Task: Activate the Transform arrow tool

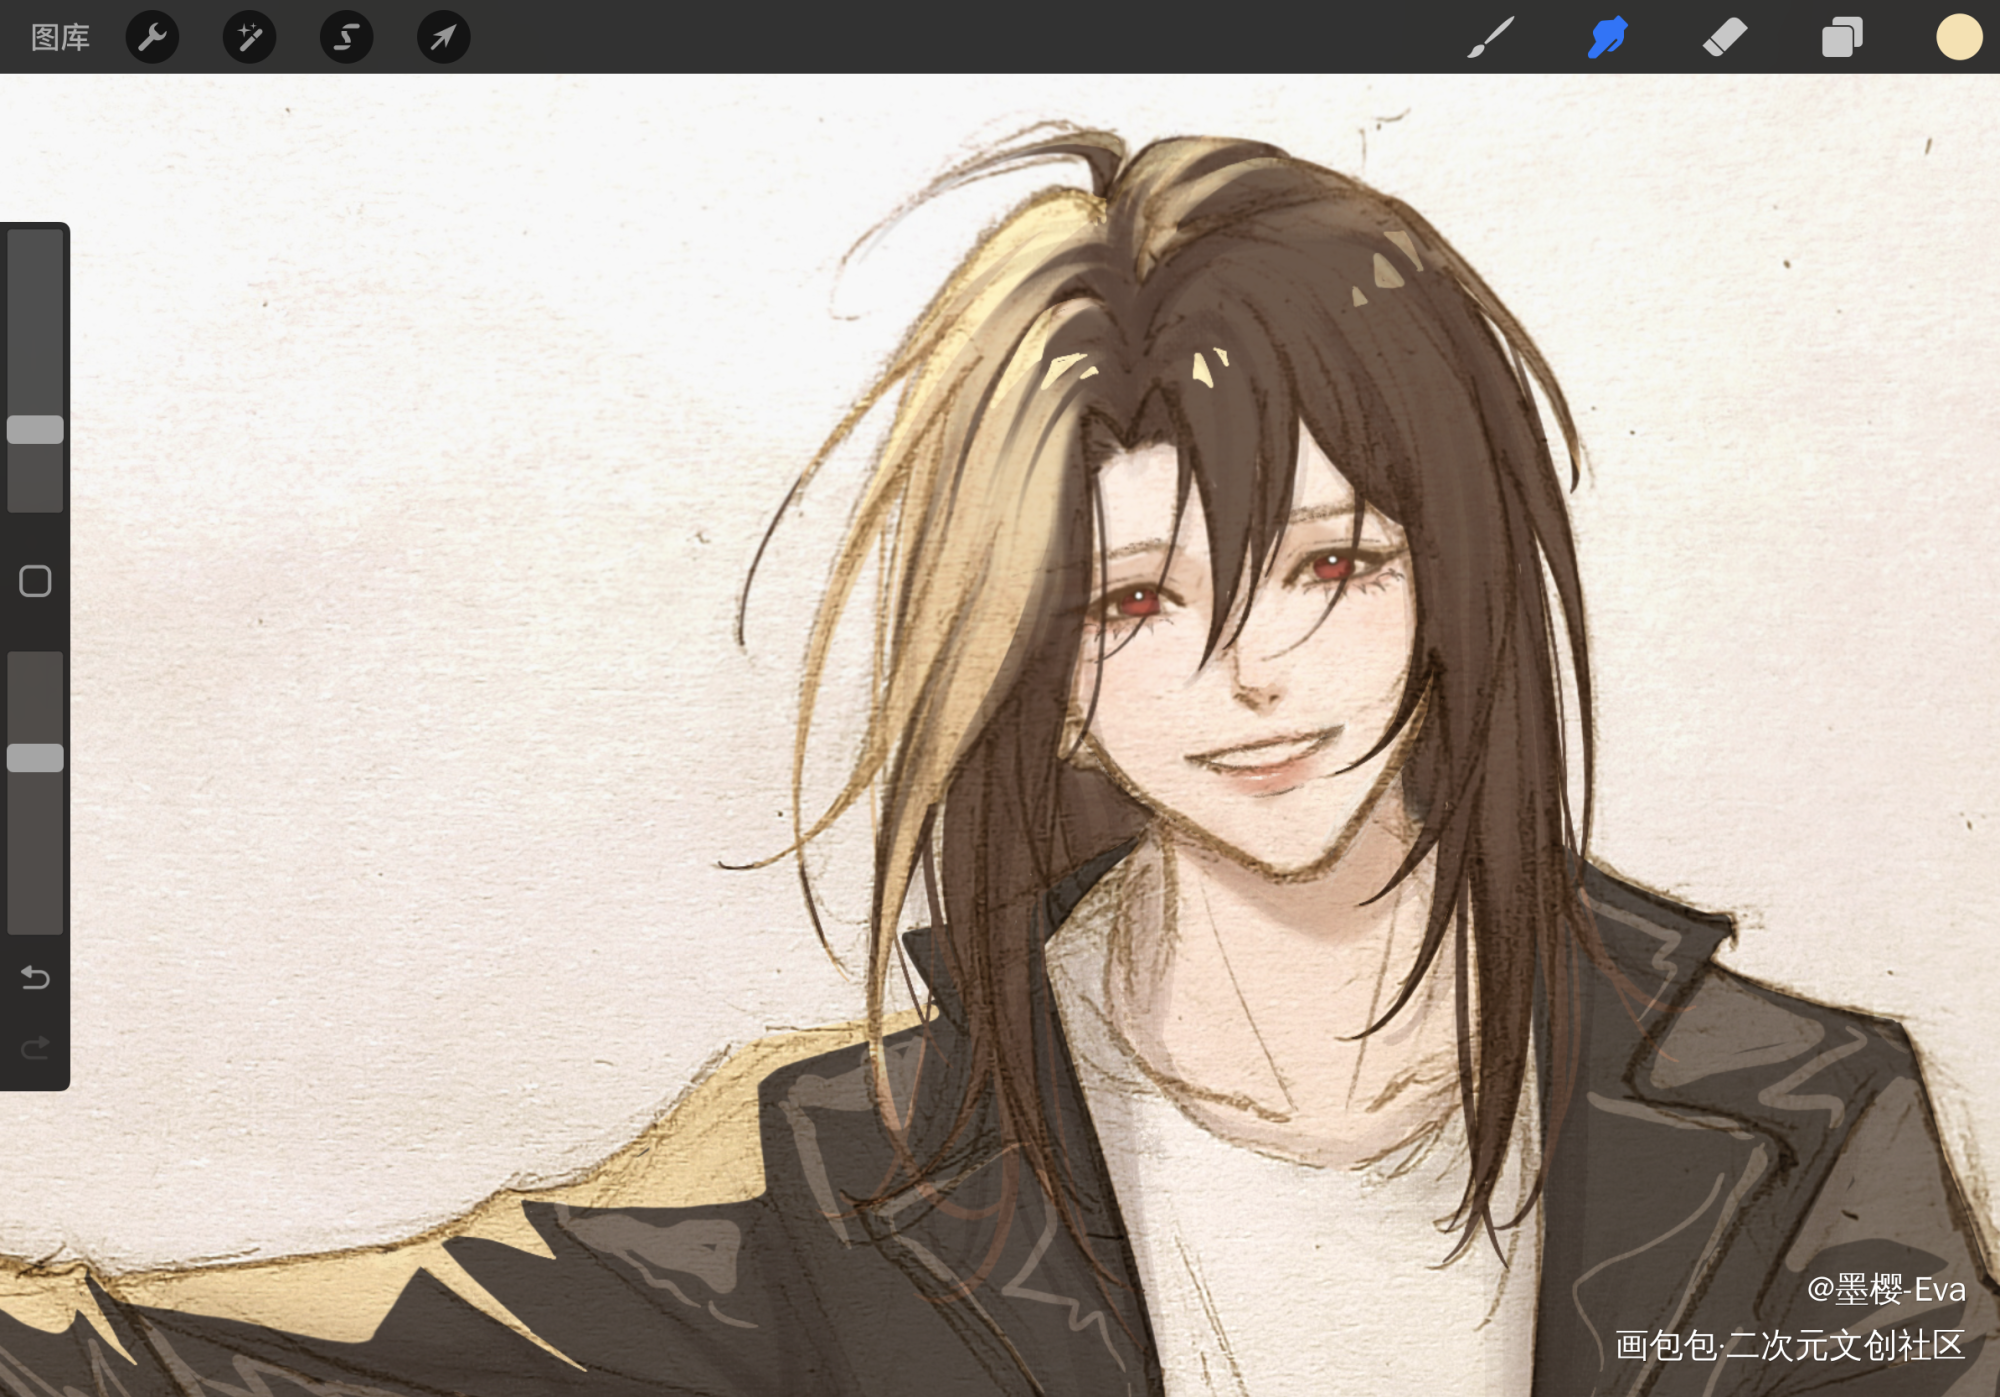Action: tap(443, 37)
